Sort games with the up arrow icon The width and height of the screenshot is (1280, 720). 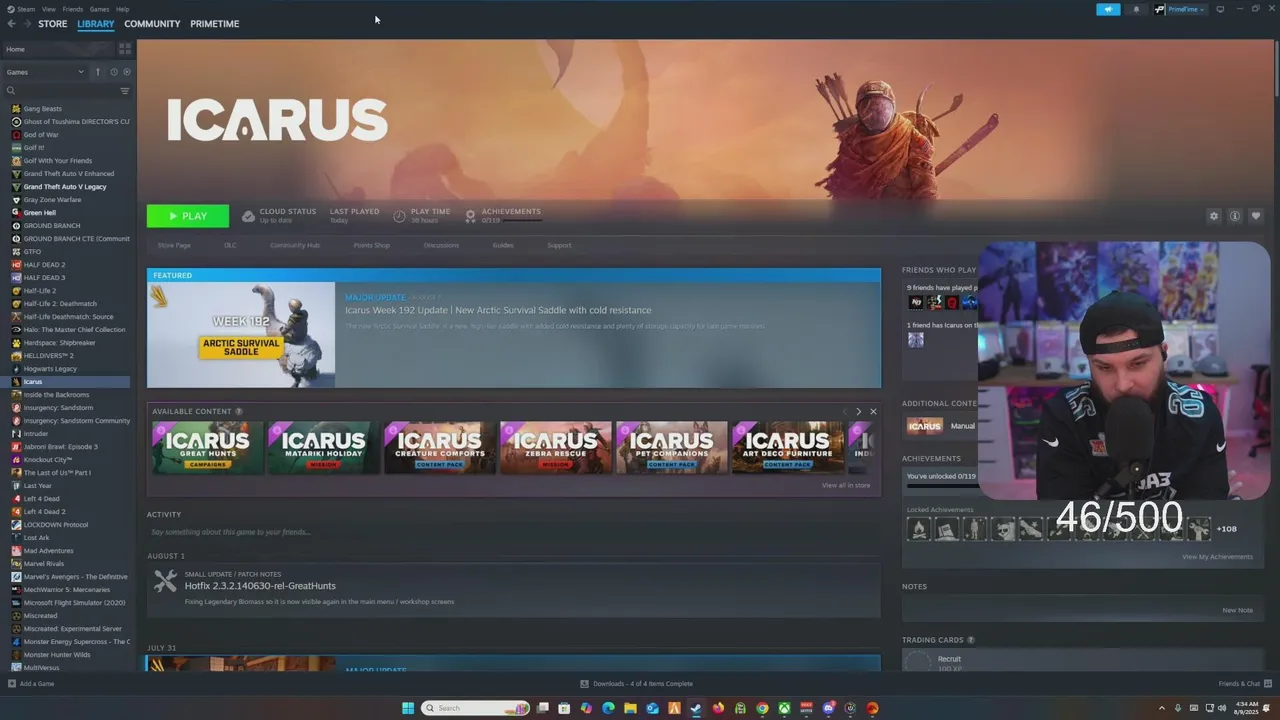coord(98,72)
